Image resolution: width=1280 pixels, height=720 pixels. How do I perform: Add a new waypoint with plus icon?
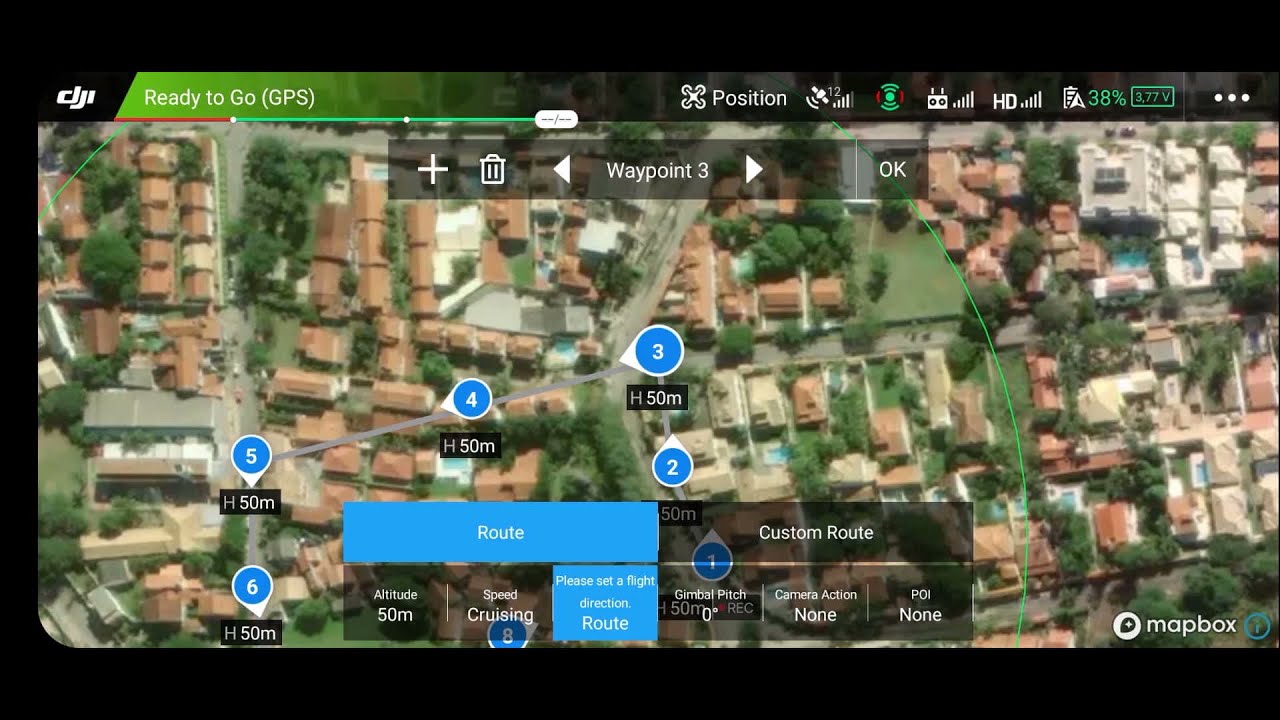pyautogui.click(x=432, y=170)
